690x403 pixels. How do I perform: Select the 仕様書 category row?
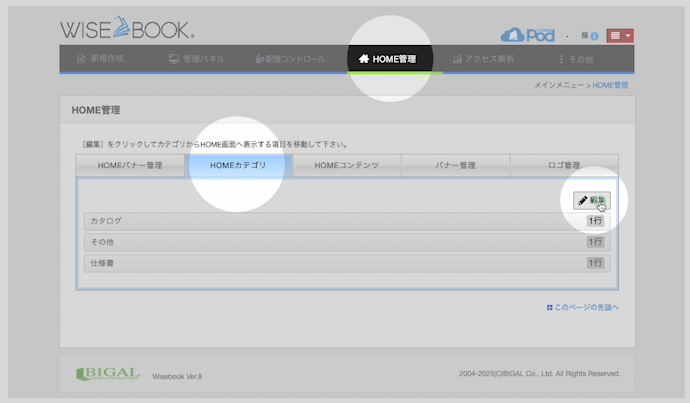point(347,263)
